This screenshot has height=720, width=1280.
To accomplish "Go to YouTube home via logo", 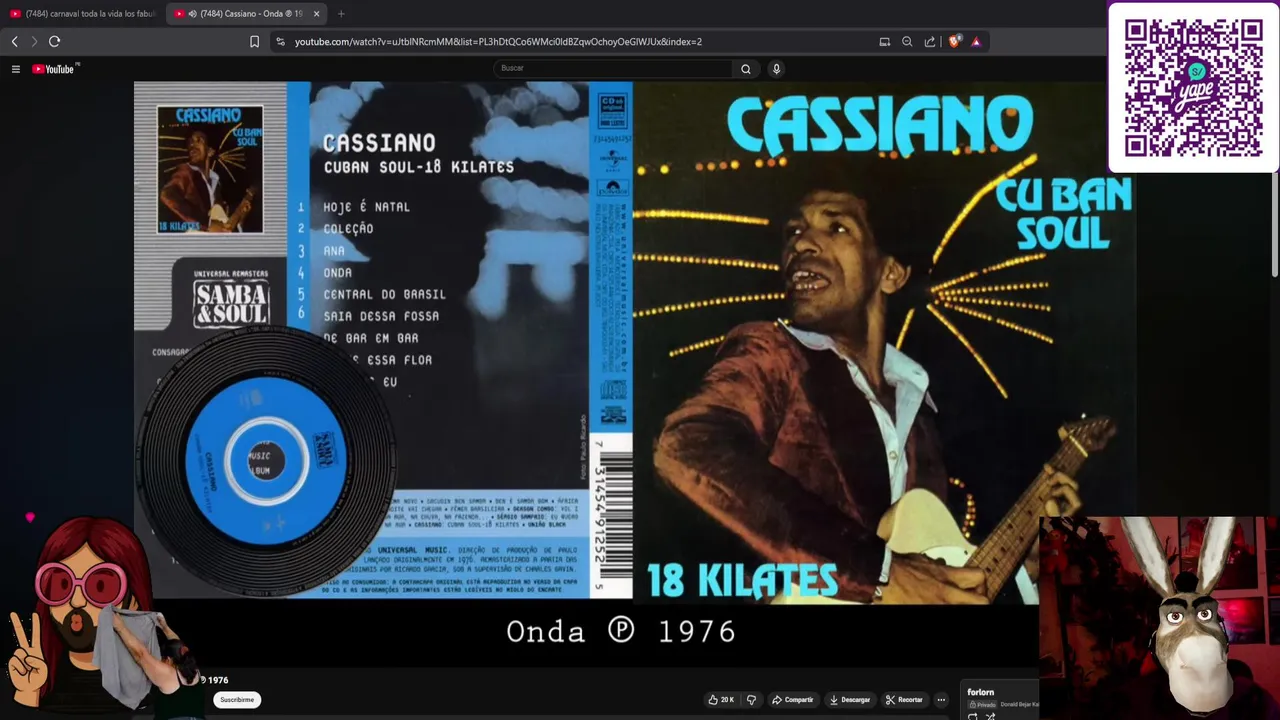I will point(55,68).
